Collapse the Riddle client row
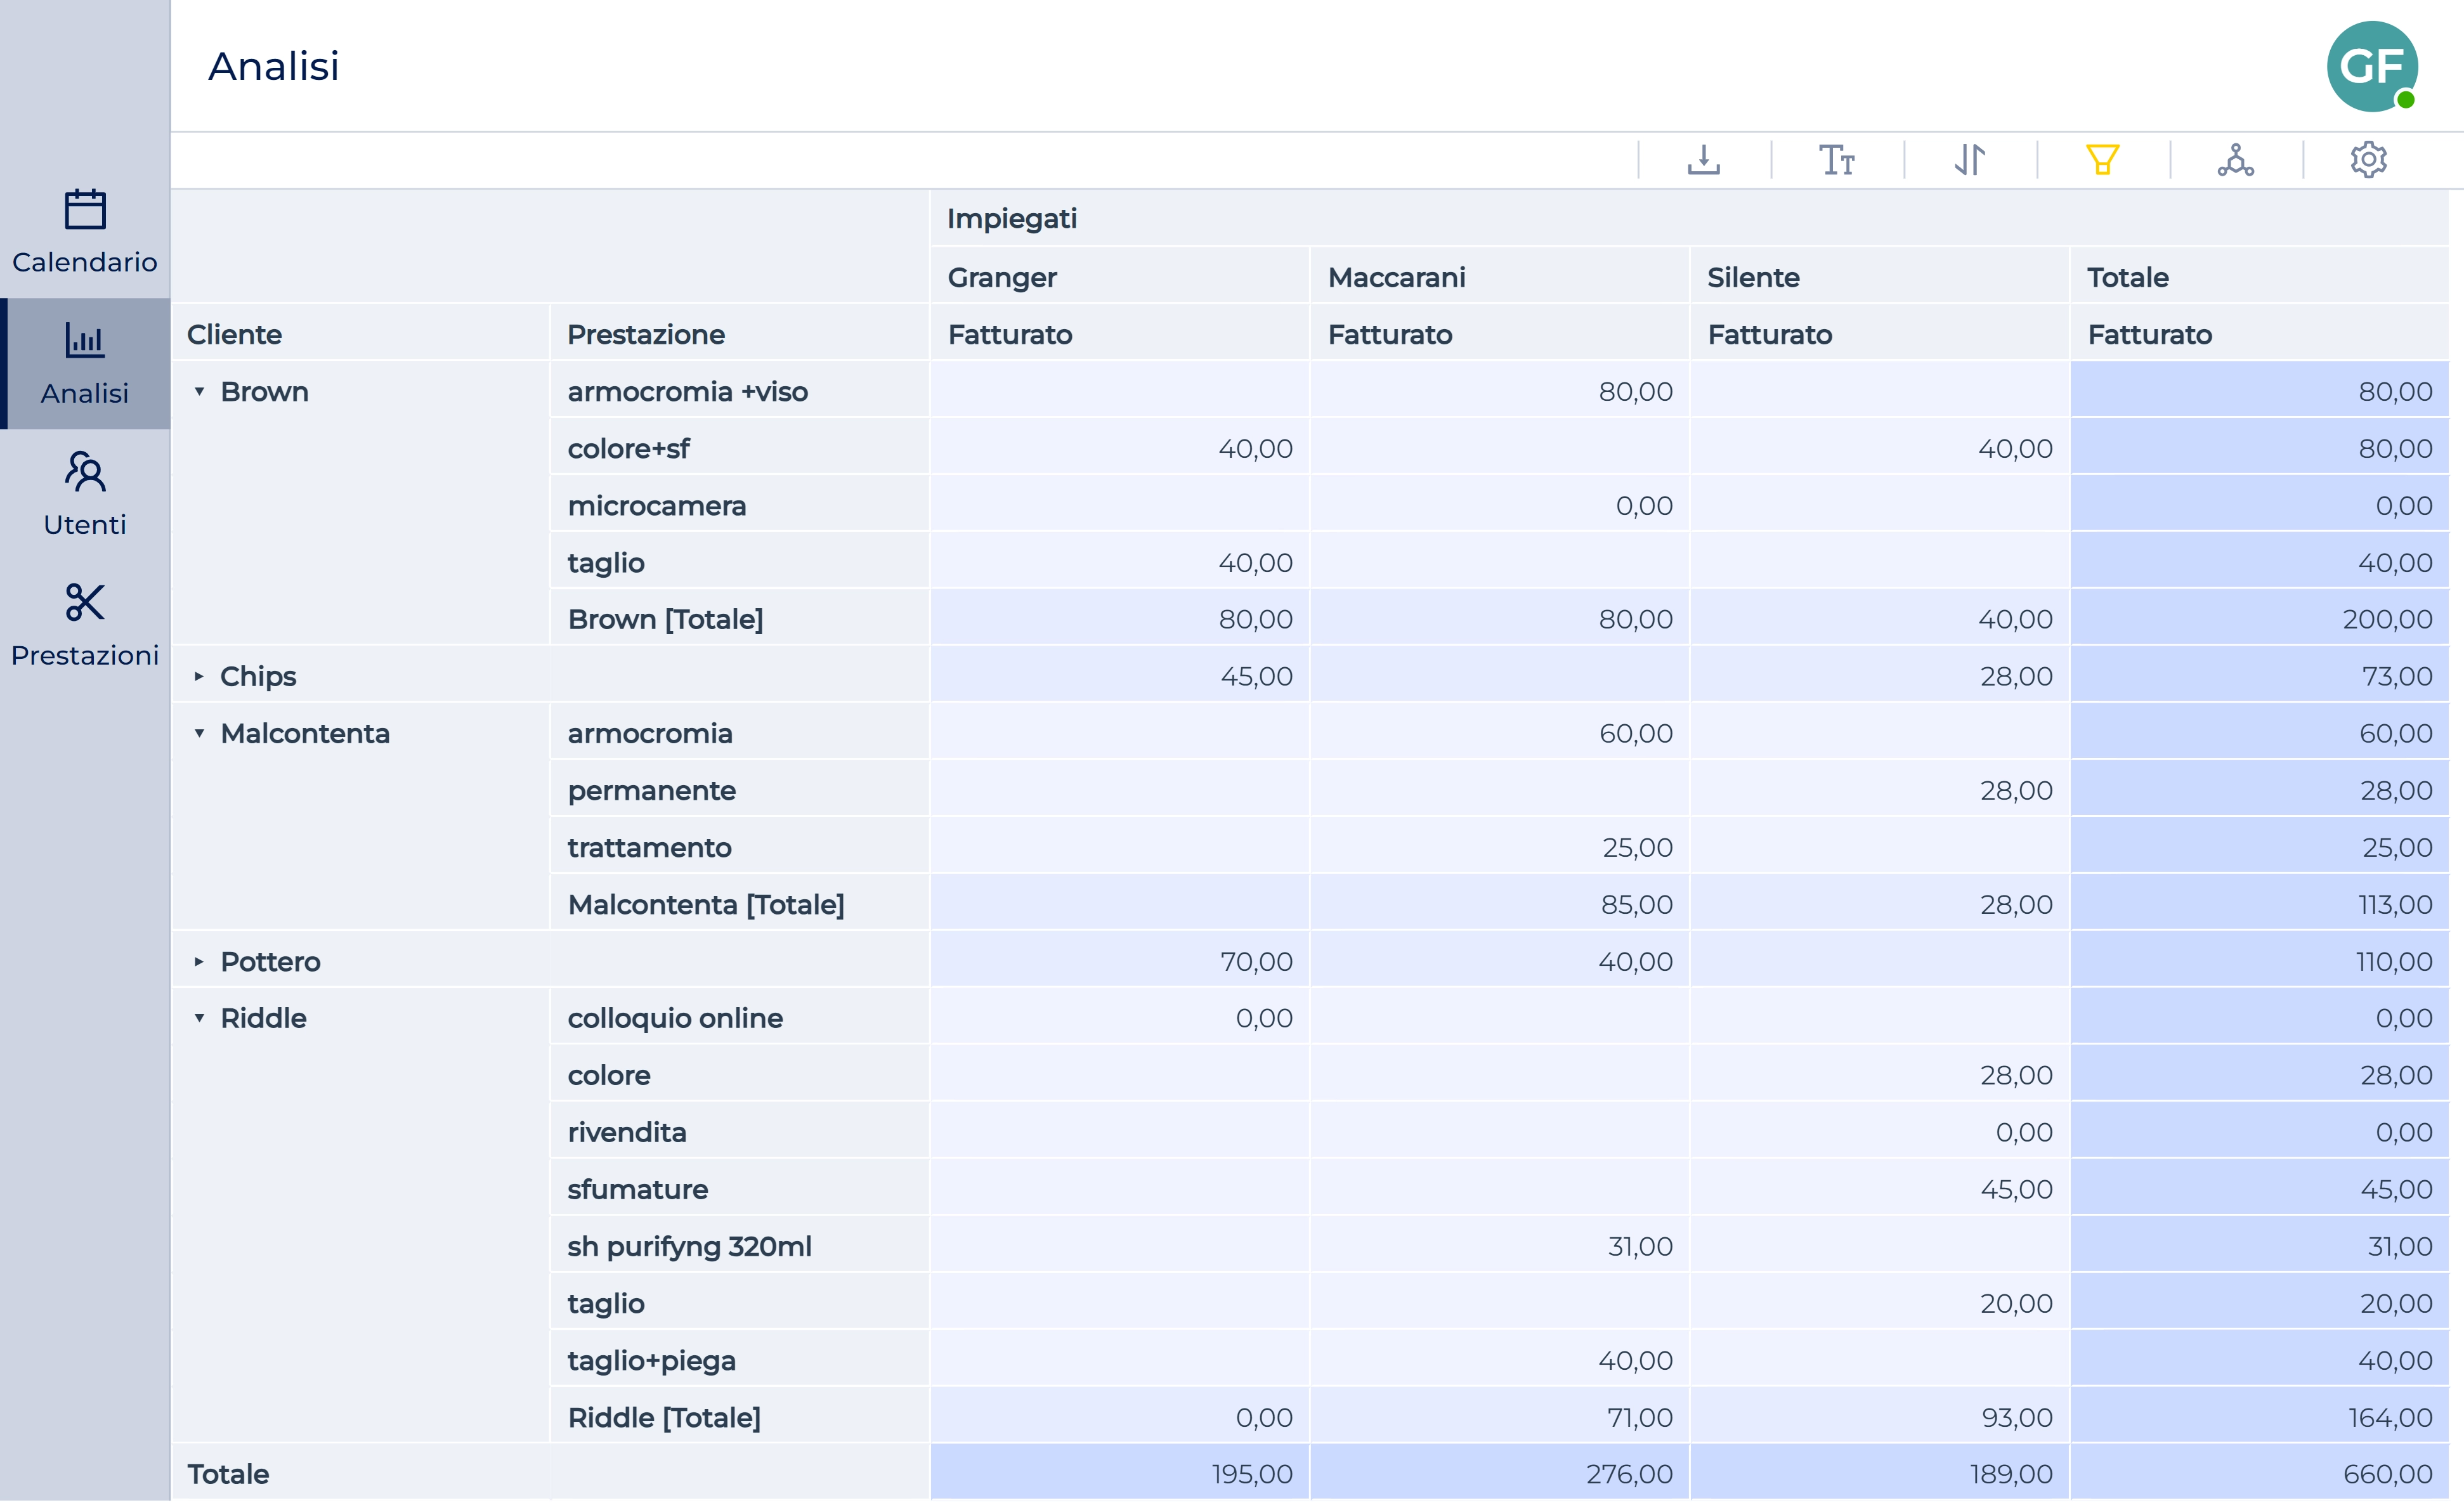This screenshot has height=1503, width=2464. click(199, 1019)
